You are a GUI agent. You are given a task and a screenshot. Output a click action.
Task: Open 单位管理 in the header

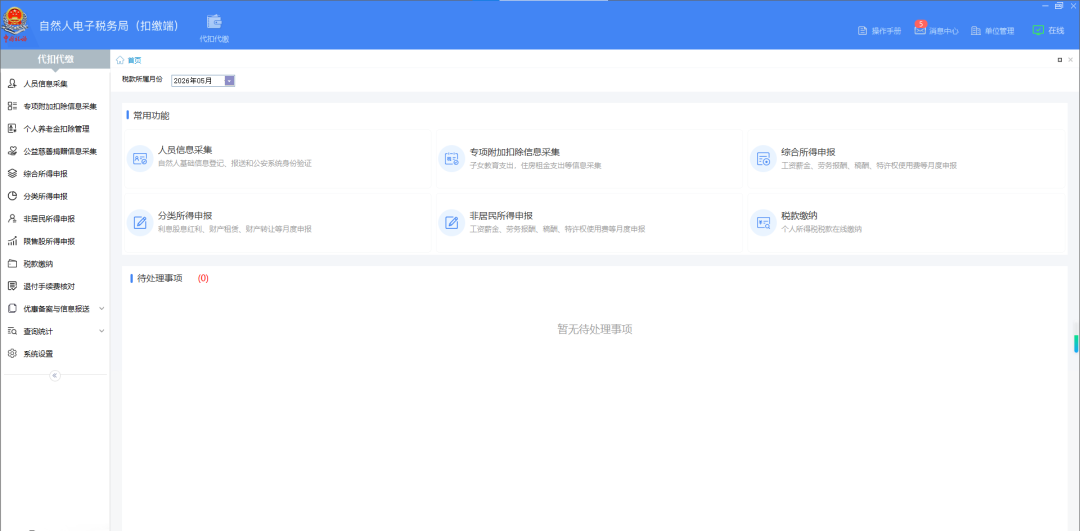(993, 31)
